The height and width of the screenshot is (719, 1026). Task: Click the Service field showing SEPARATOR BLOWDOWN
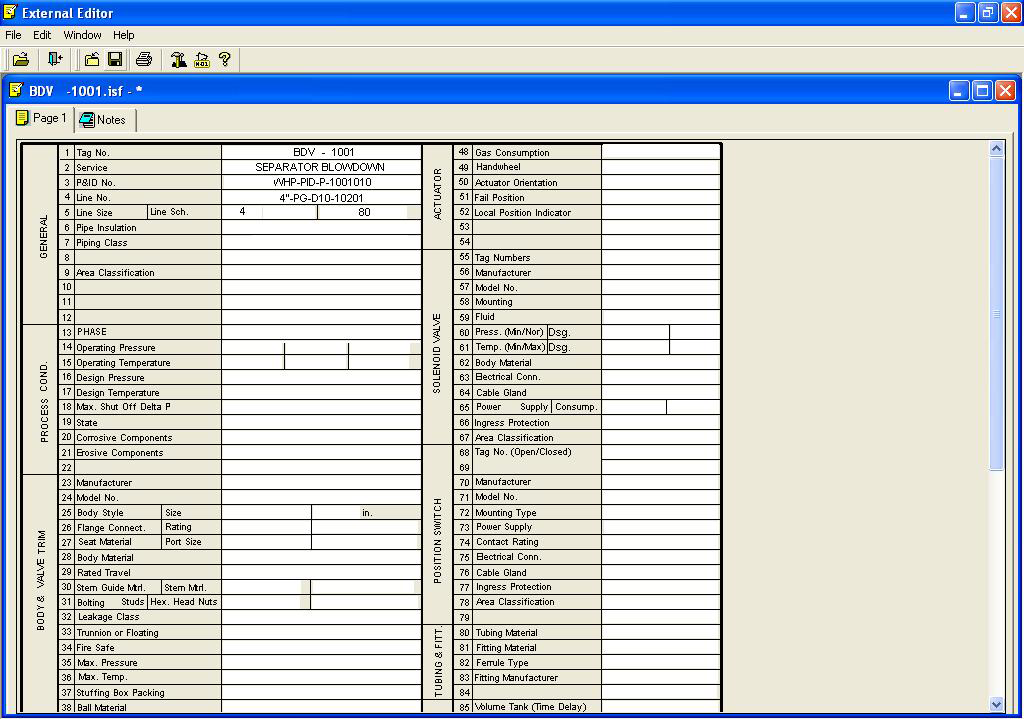click(x=322, y=167)
